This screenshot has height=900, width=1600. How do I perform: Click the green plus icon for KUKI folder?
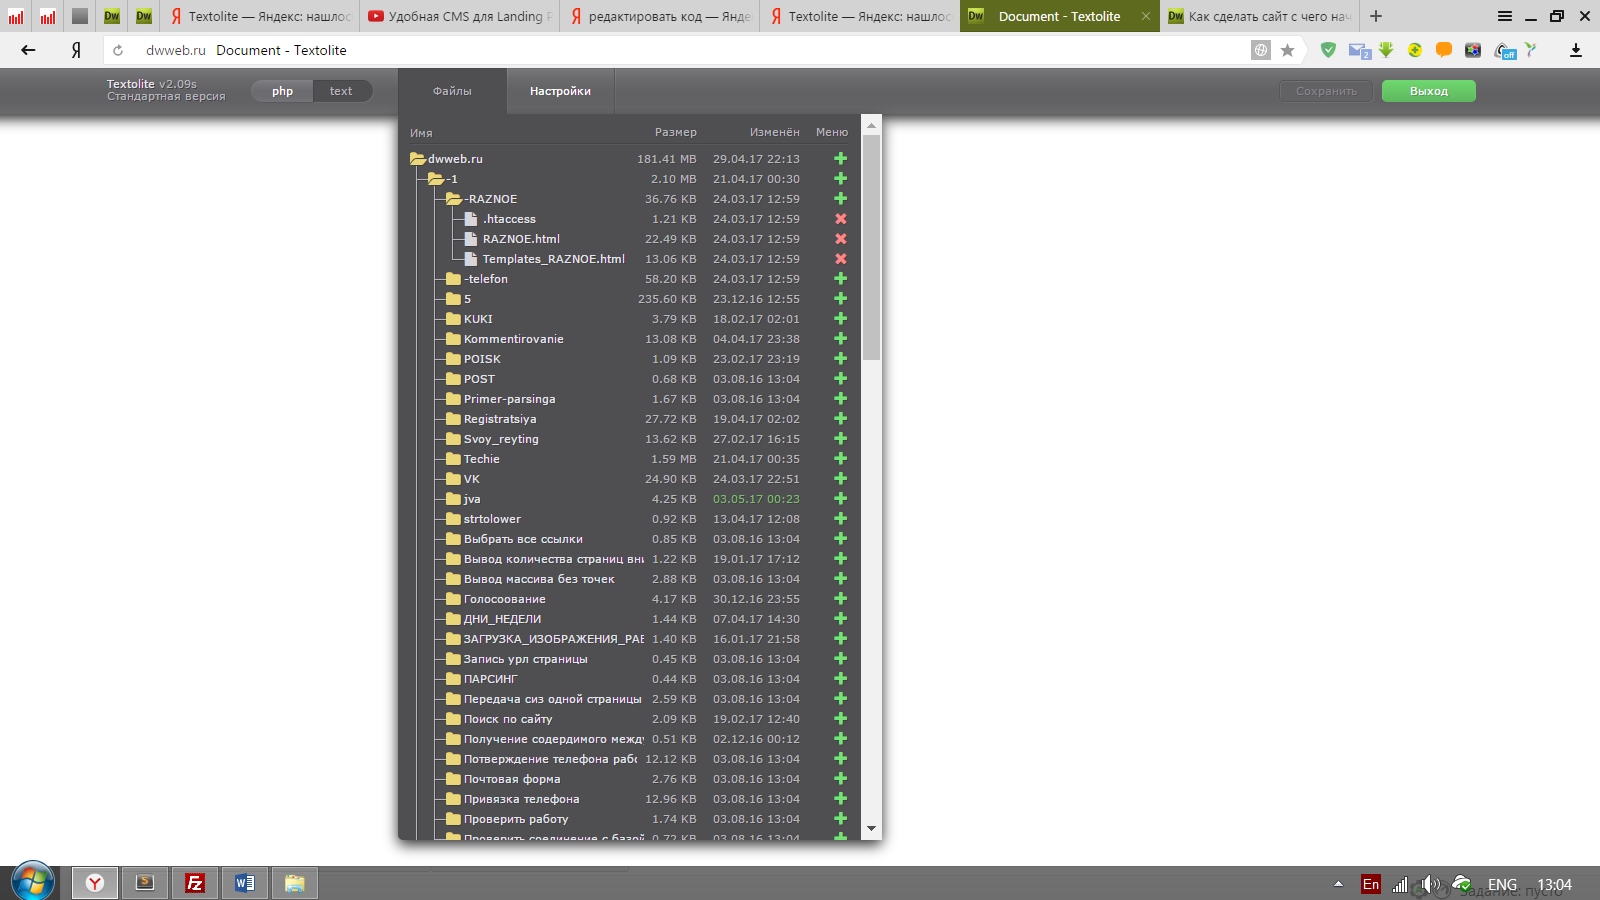(841, 319)
